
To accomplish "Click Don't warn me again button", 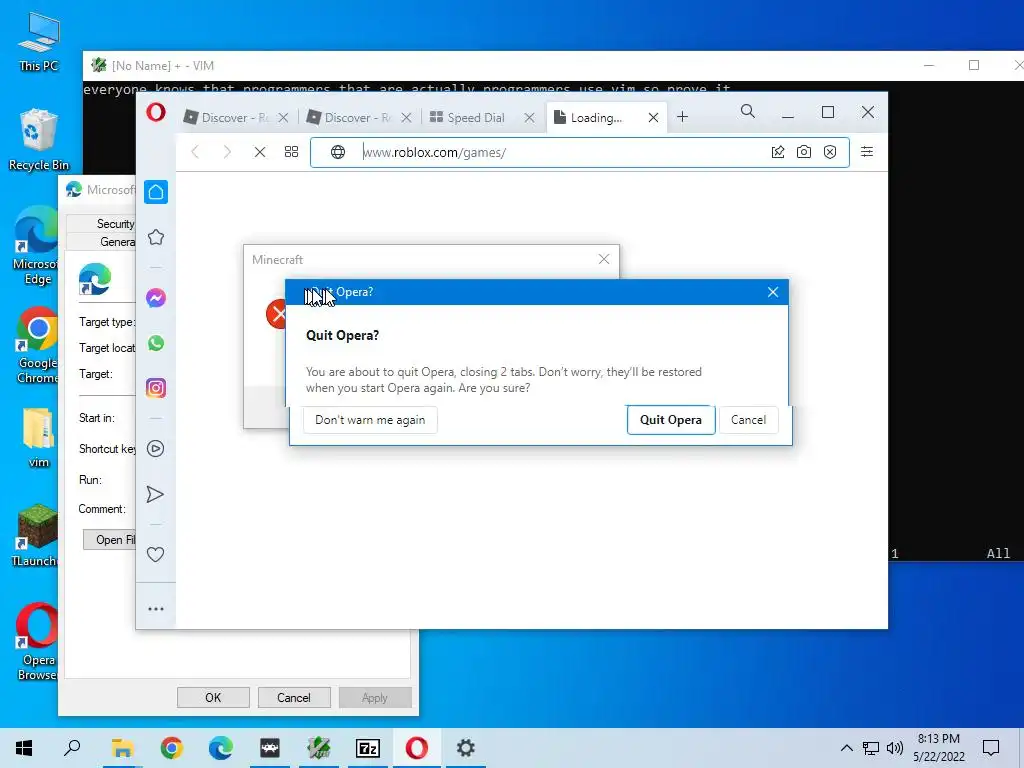I will pyautogui.click(x=370, y=420).
